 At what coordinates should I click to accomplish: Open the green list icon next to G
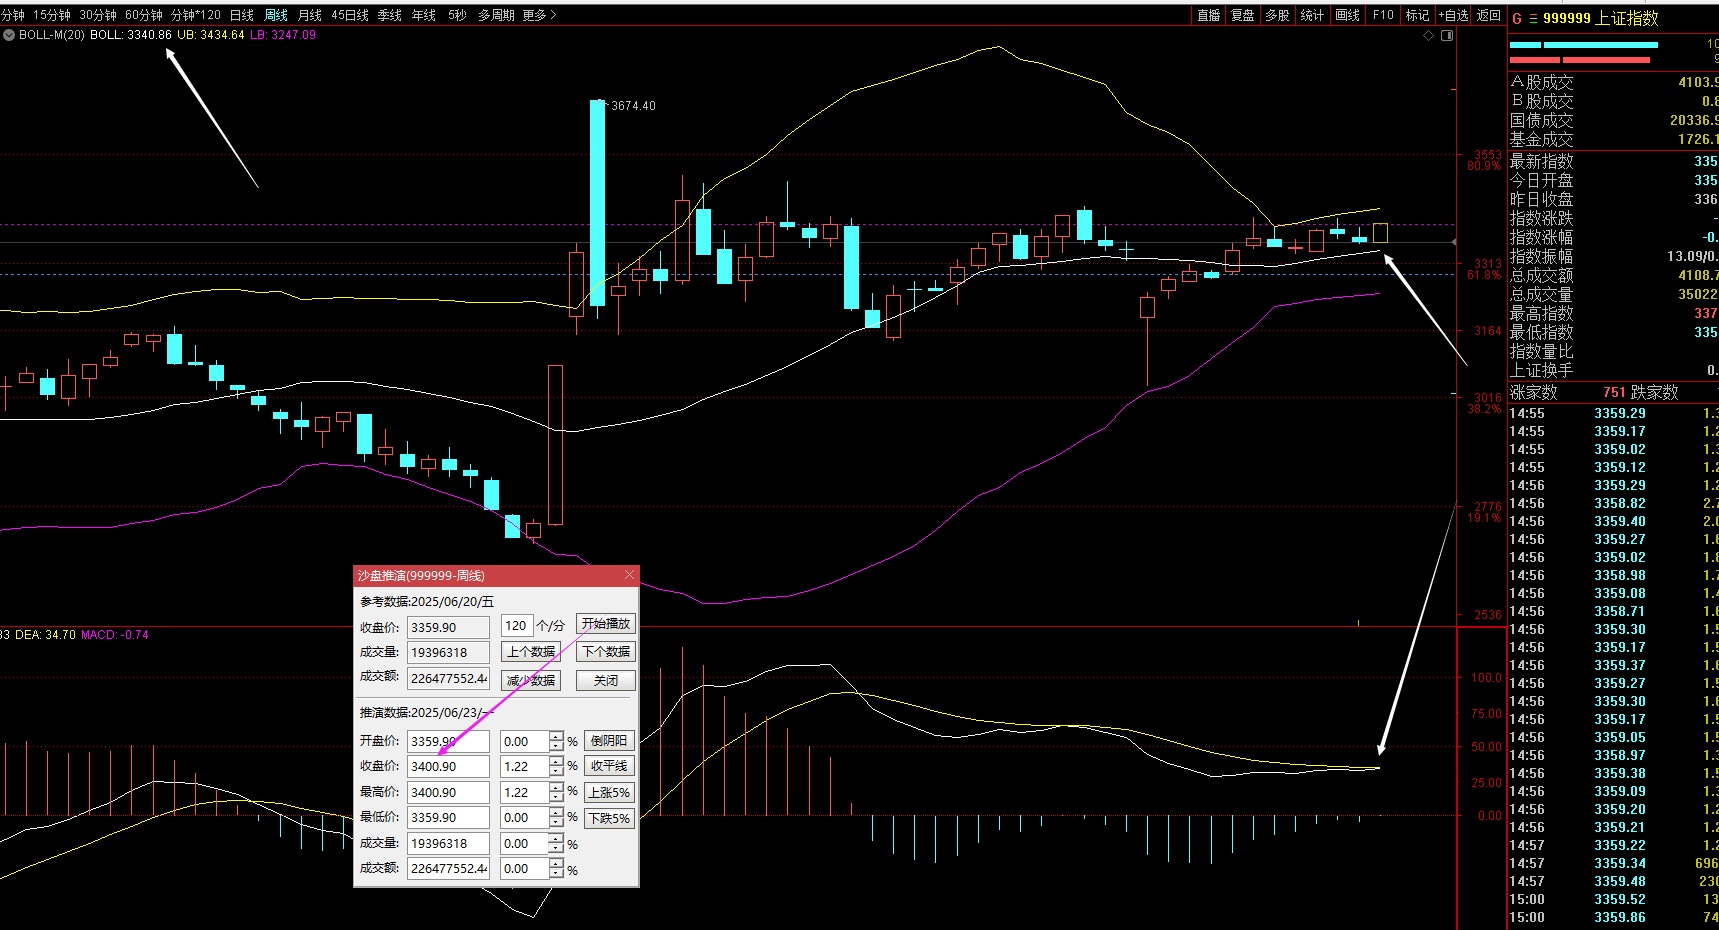coord(1533,18)
